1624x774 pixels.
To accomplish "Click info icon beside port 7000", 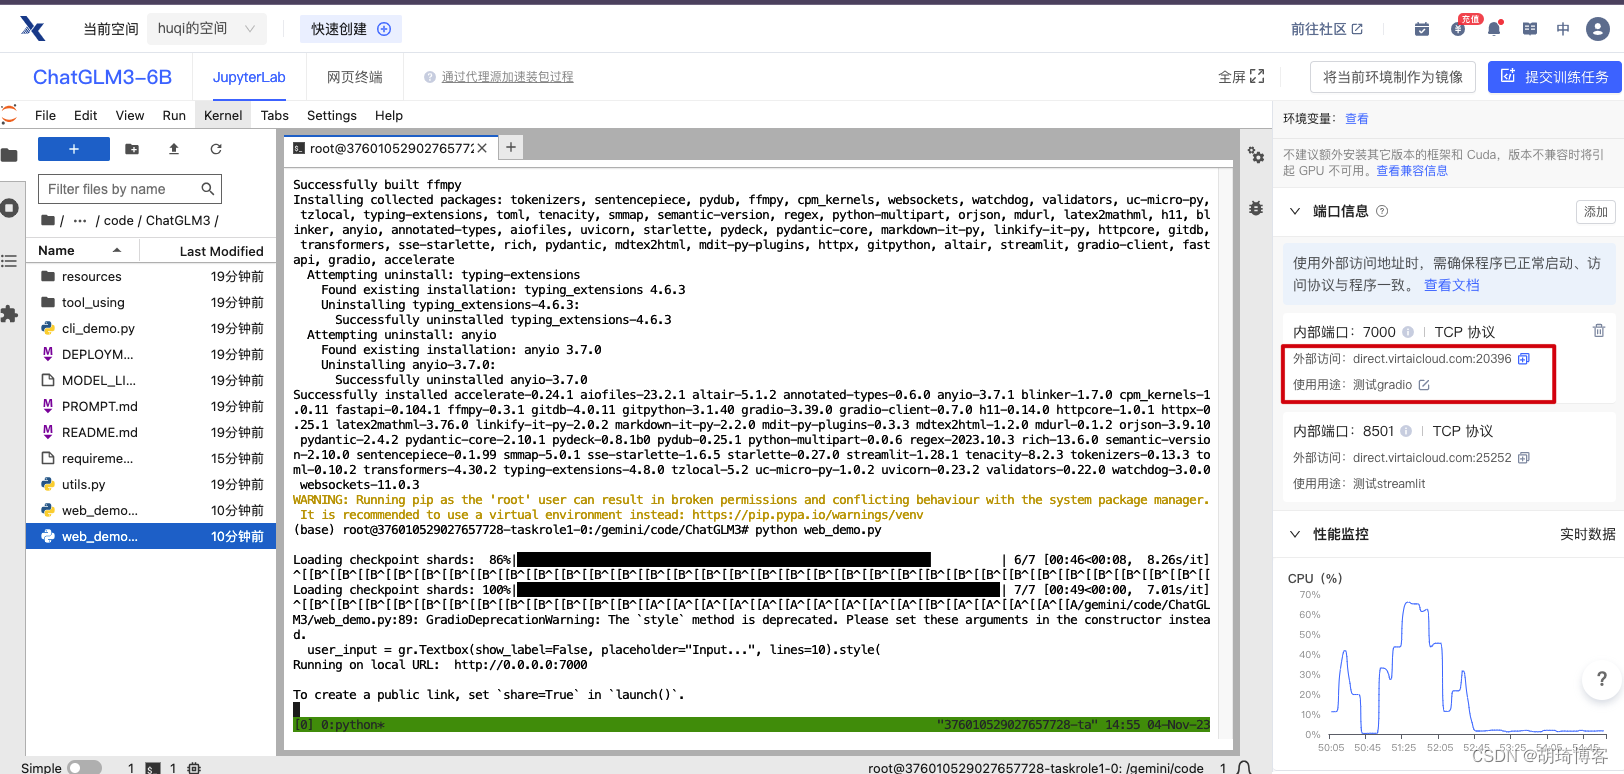I will tap(1408, 332).
